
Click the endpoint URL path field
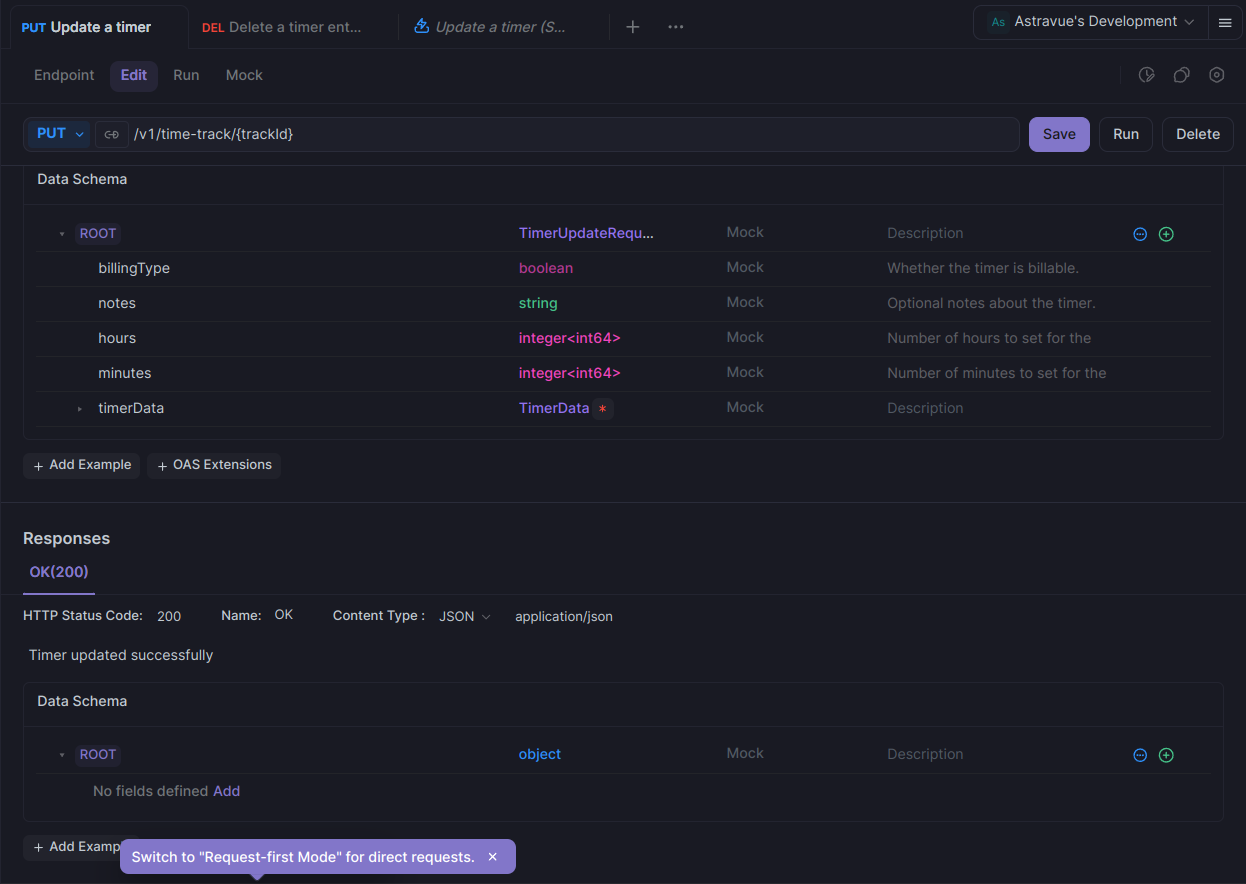[574, 134]
